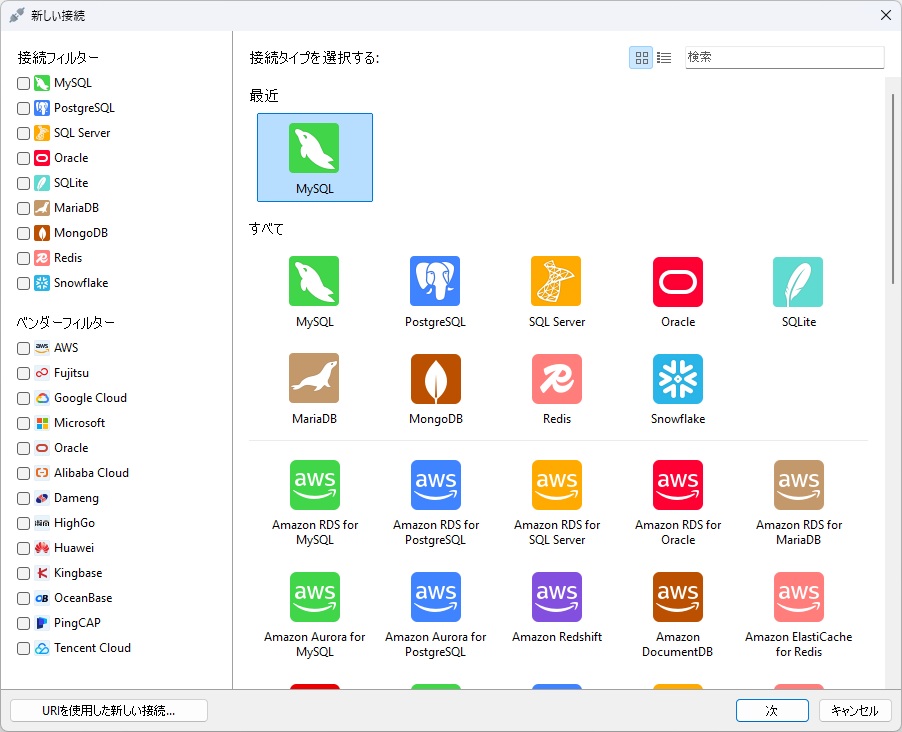The height and width of the screenshot is (732, 902).
Task: Select Amazon RDS for Oracle
Action: click(x=678, y=503)
